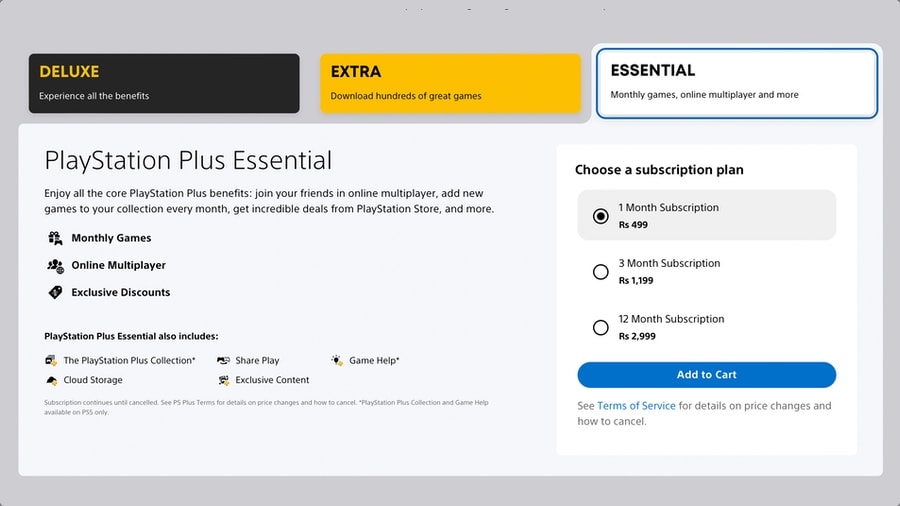Select the Essential plan tab
The image size is (900, 506).
click(x=737, y=83)
